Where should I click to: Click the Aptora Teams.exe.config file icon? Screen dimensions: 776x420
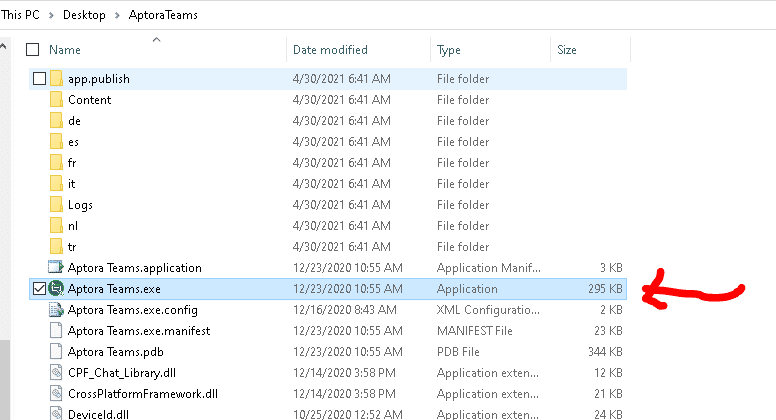pyautogui.click(x=56, y=310)
